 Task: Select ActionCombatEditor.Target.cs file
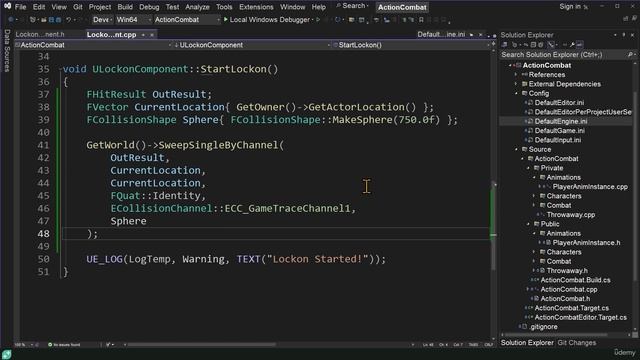click(x=580, y=317)
